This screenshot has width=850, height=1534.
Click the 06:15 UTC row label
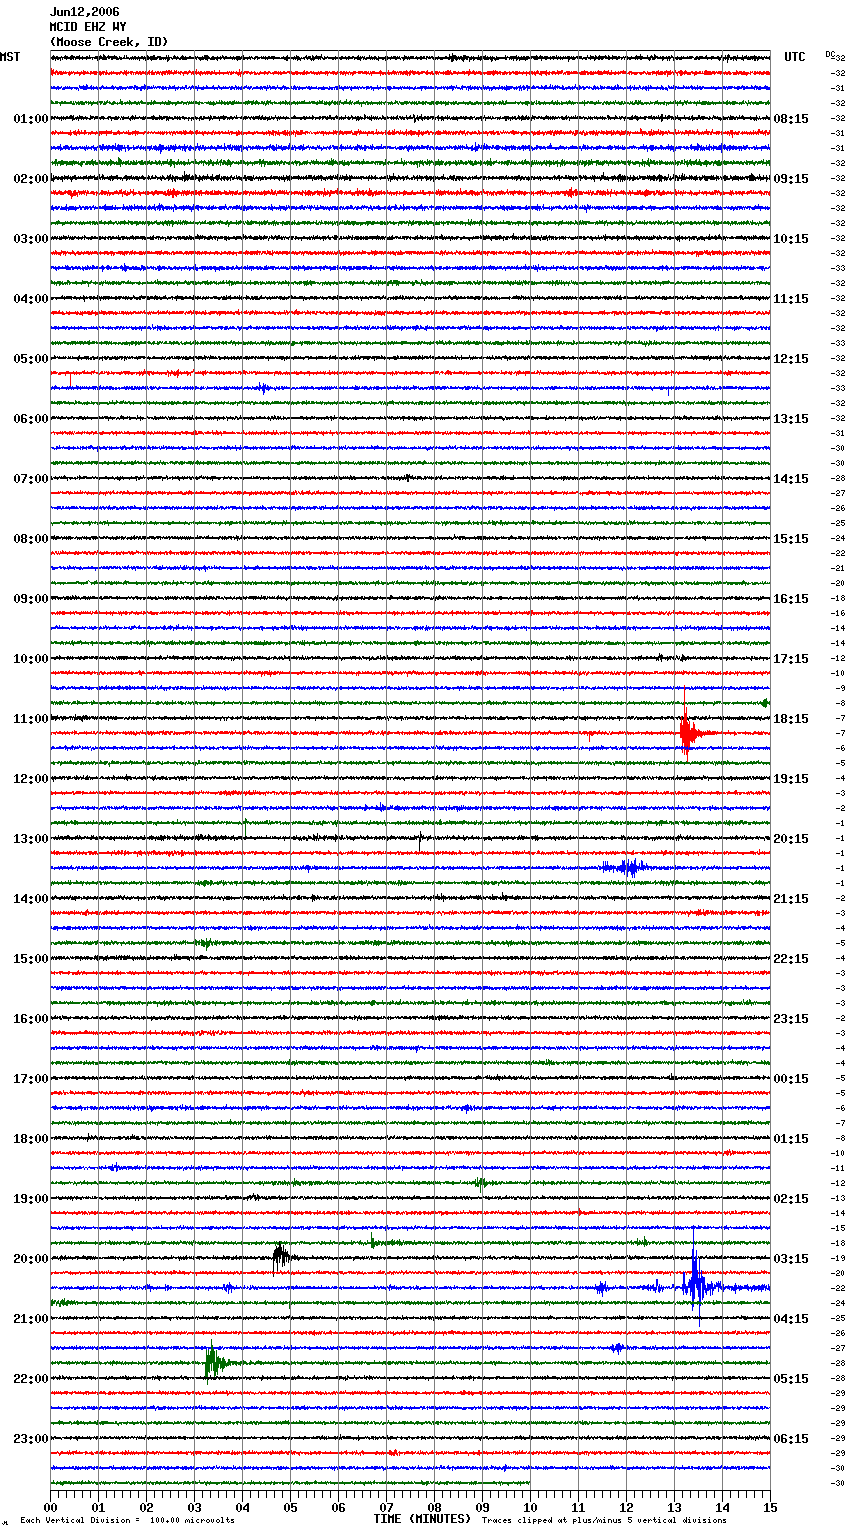click(791, 1439)
